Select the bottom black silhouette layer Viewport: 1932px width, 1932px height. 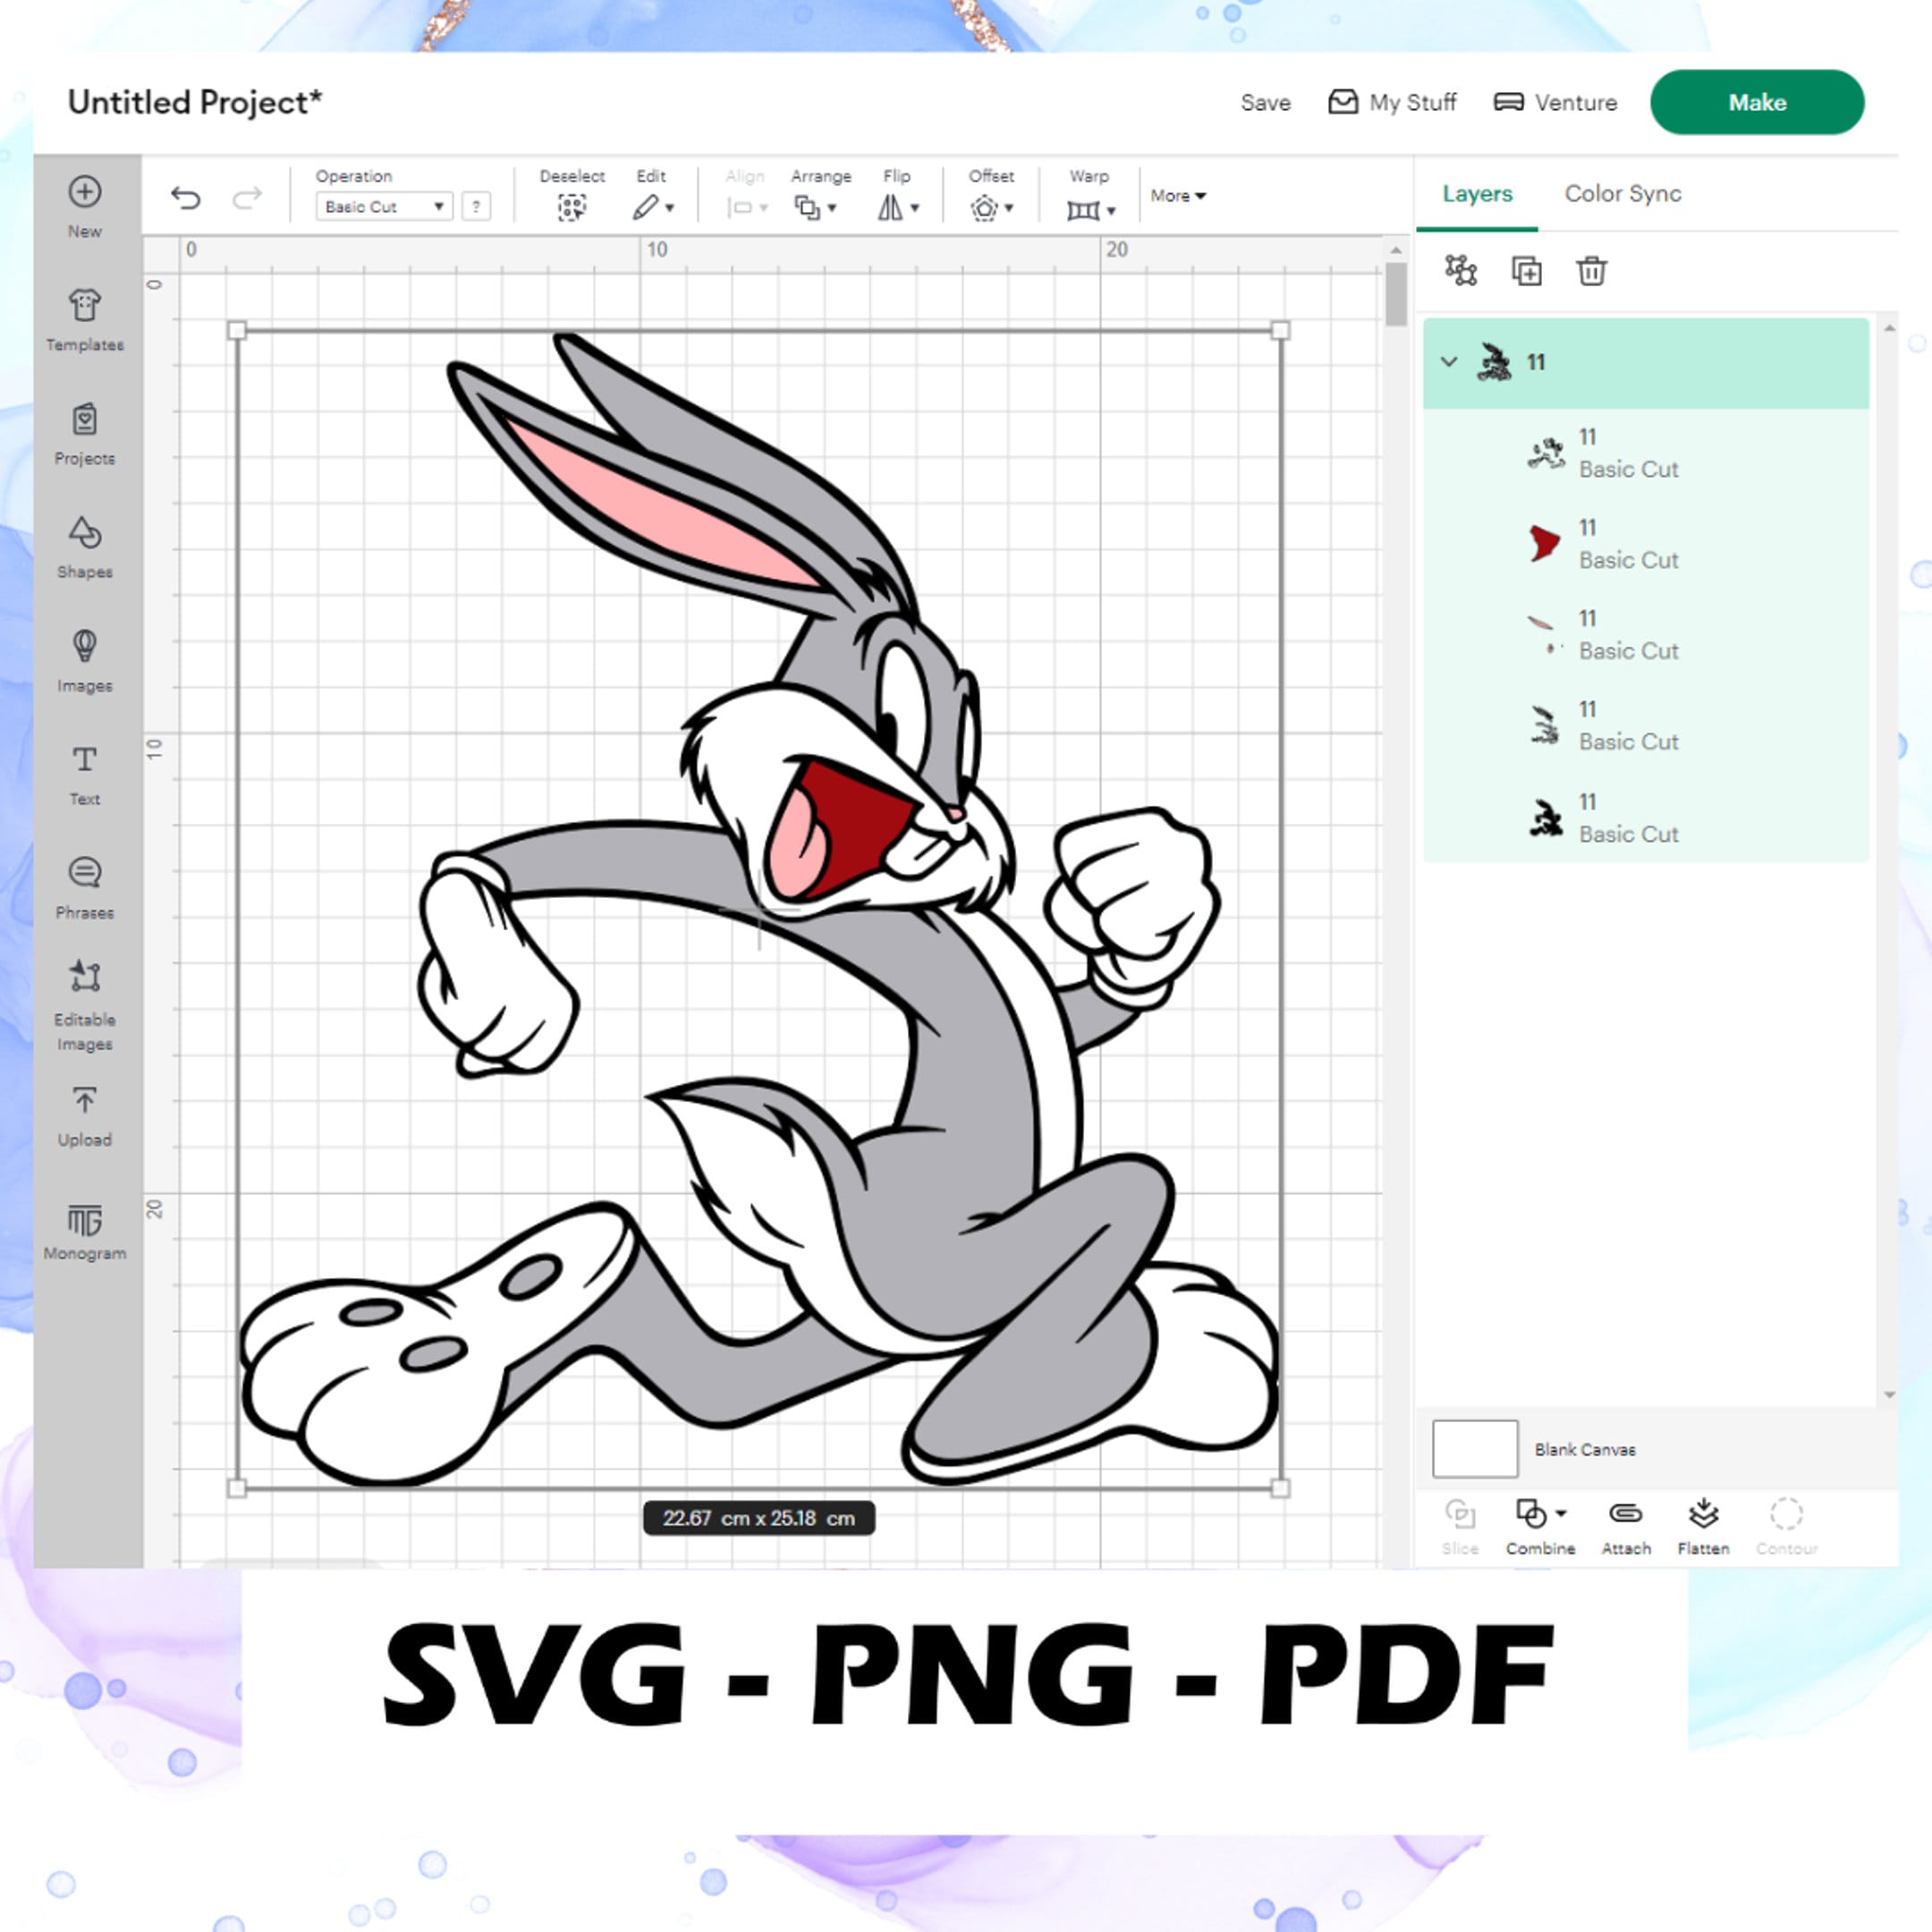point(1646,818)
